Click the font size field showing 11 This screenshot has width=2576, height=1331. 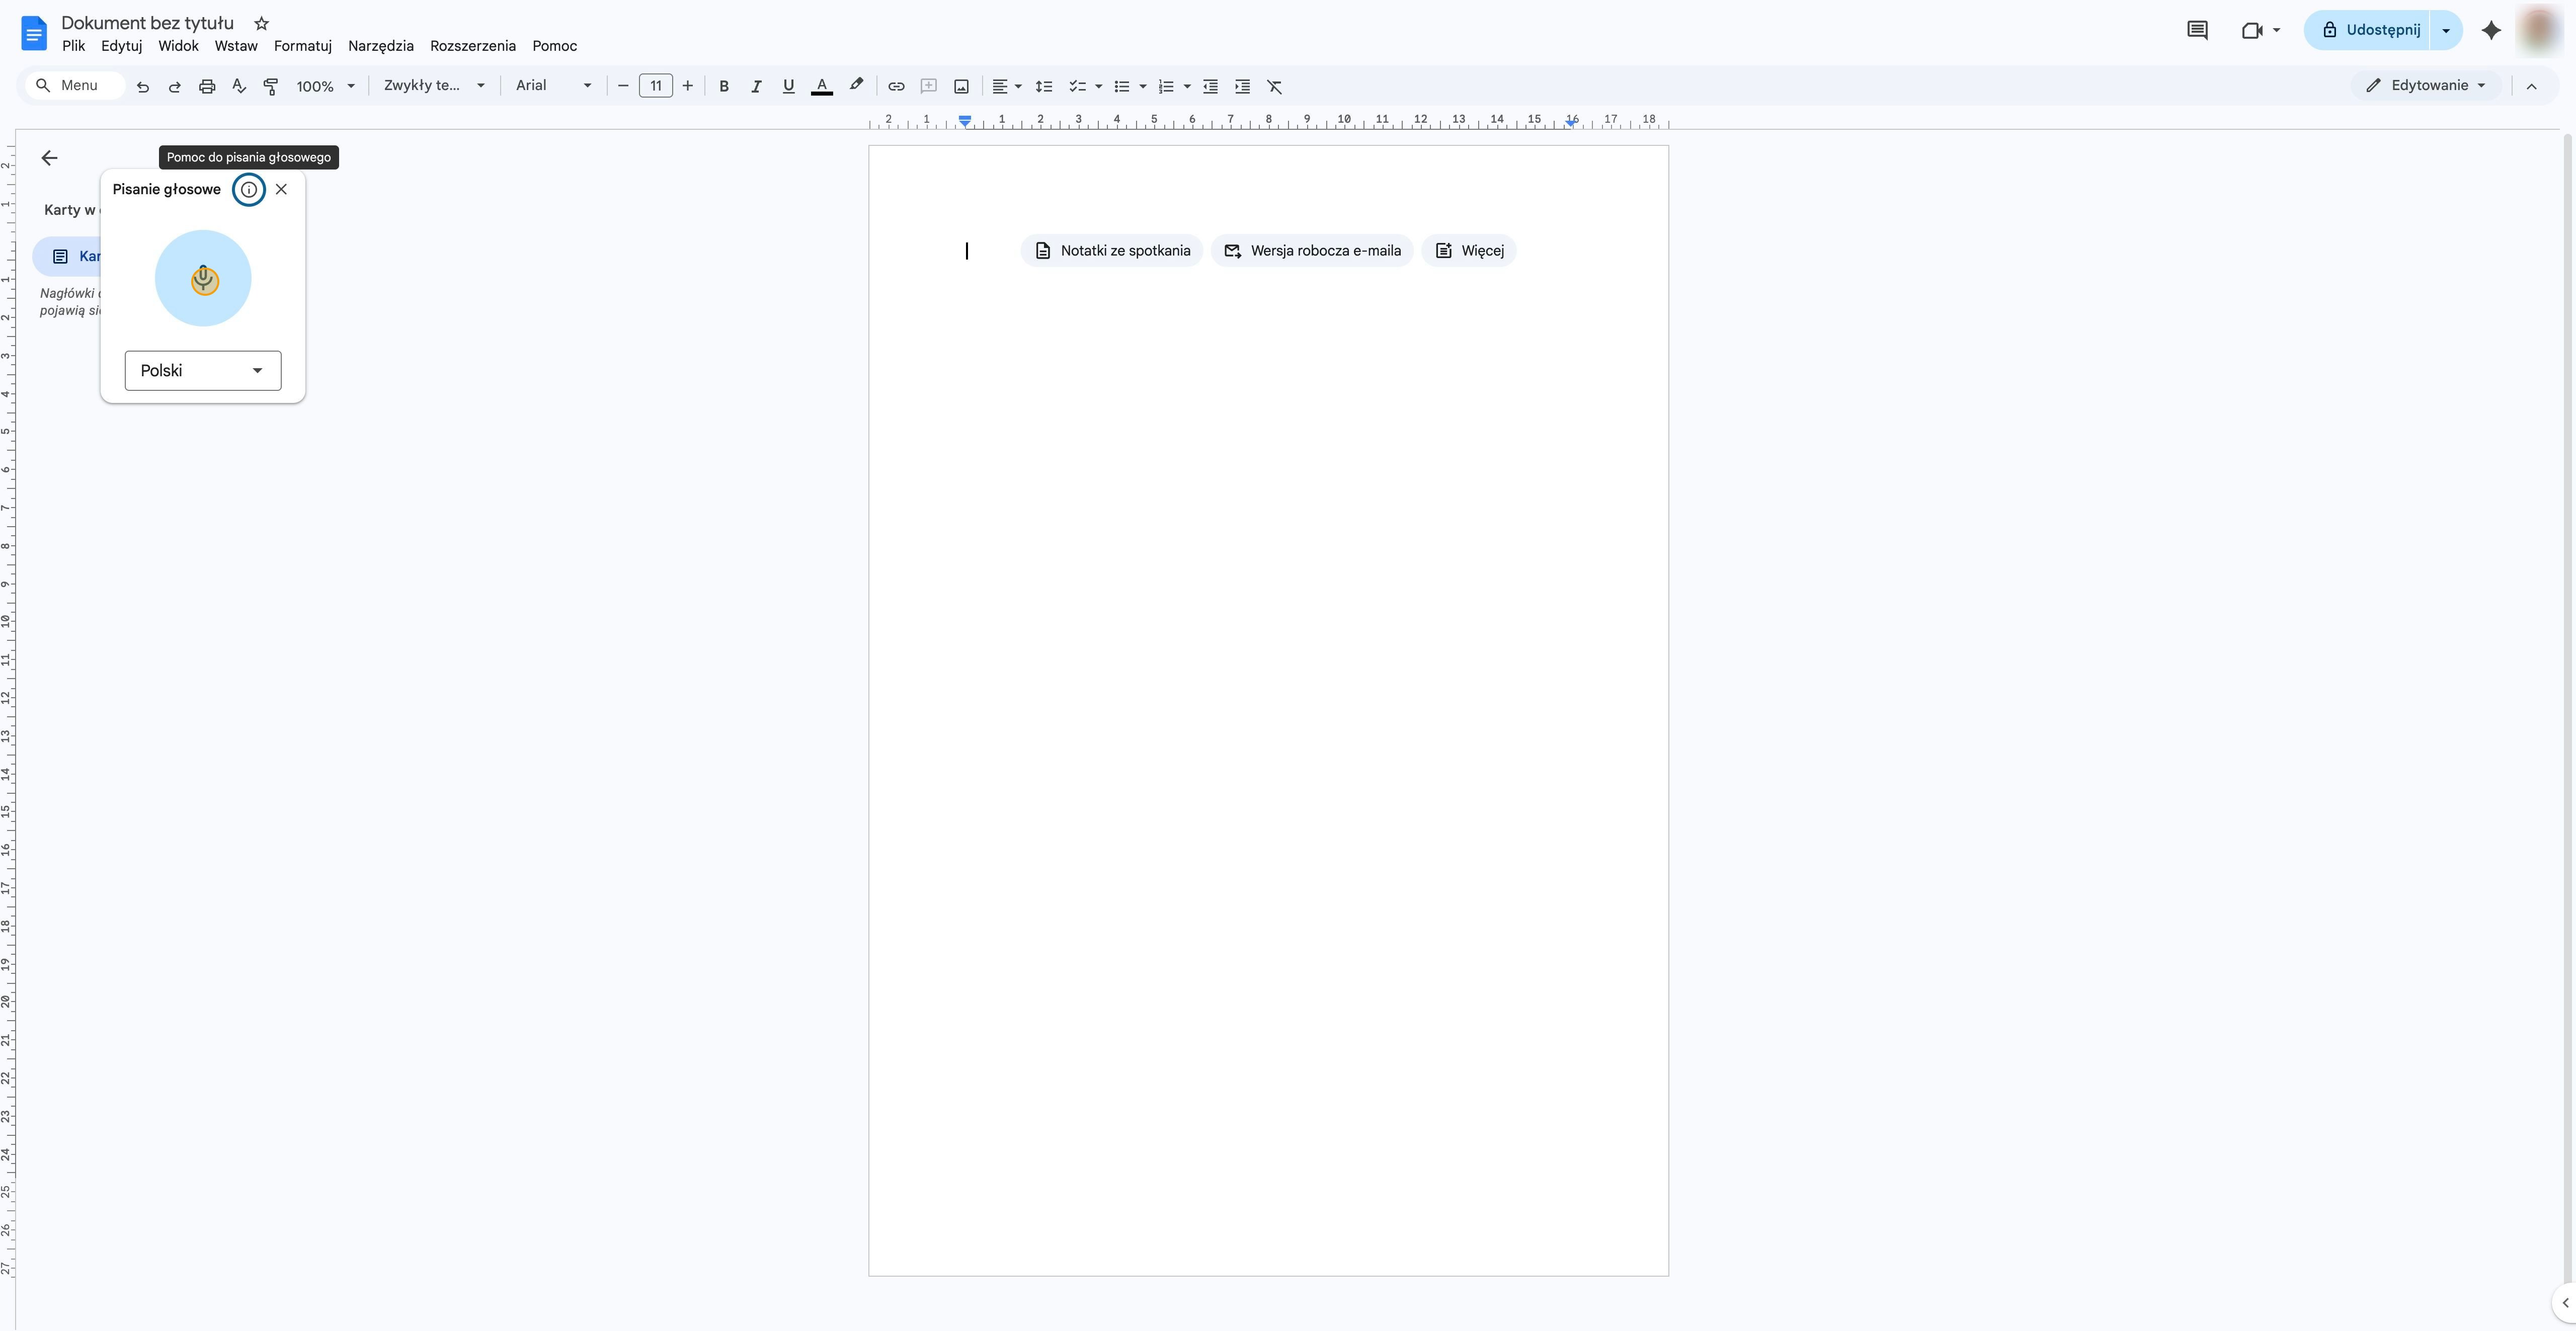click(656, 86)
